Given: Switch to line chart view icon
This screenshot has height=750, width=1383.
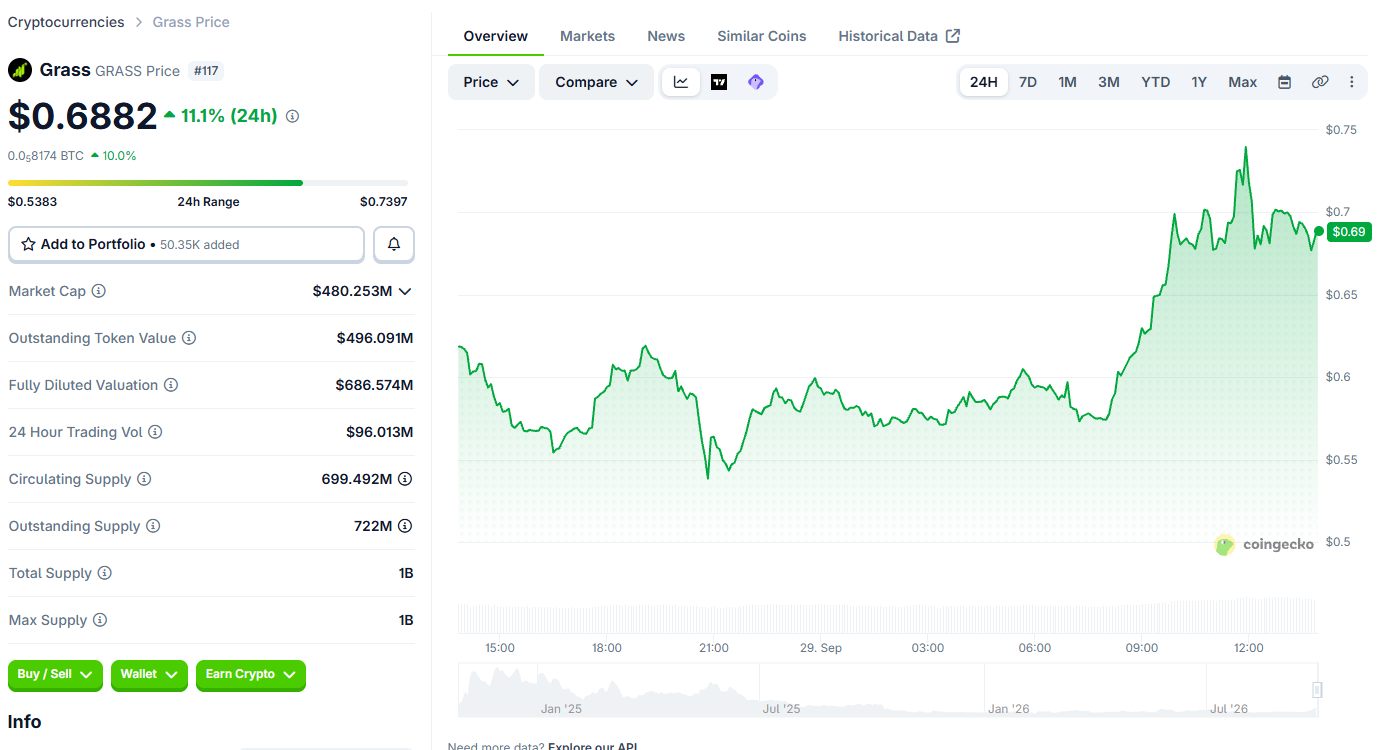Looking at the screenshot, I should coord(681,82).
